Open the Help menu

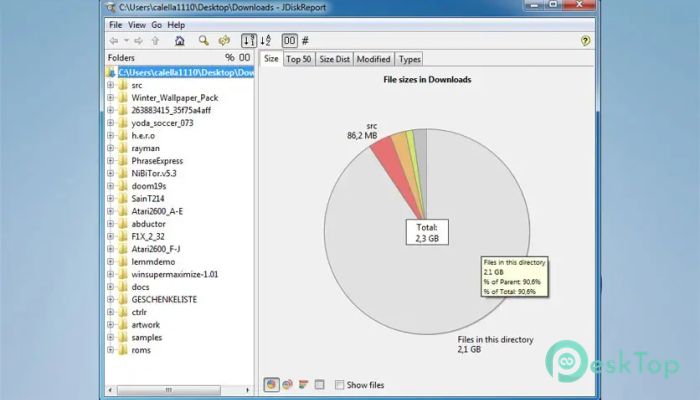(x=176, y=25)
